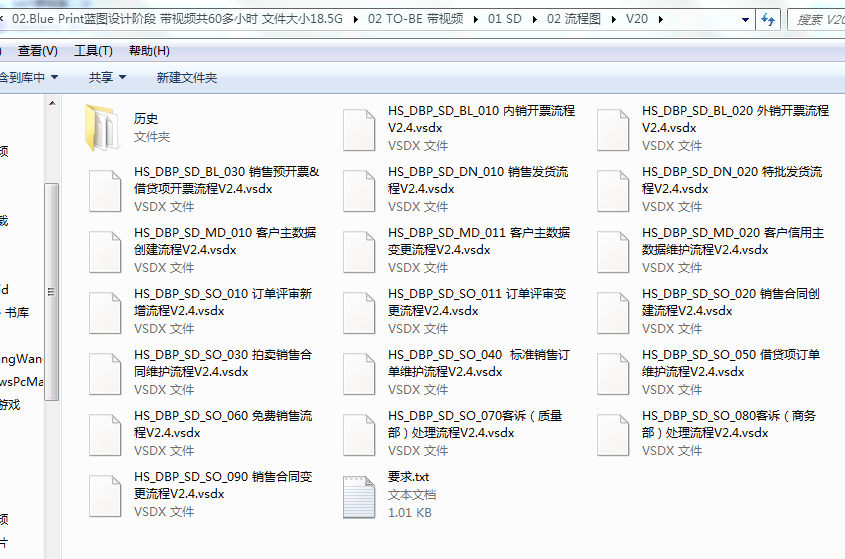
Task: Expand the 共享 dropdown in toolbar
Action: (x=107, y=77)
